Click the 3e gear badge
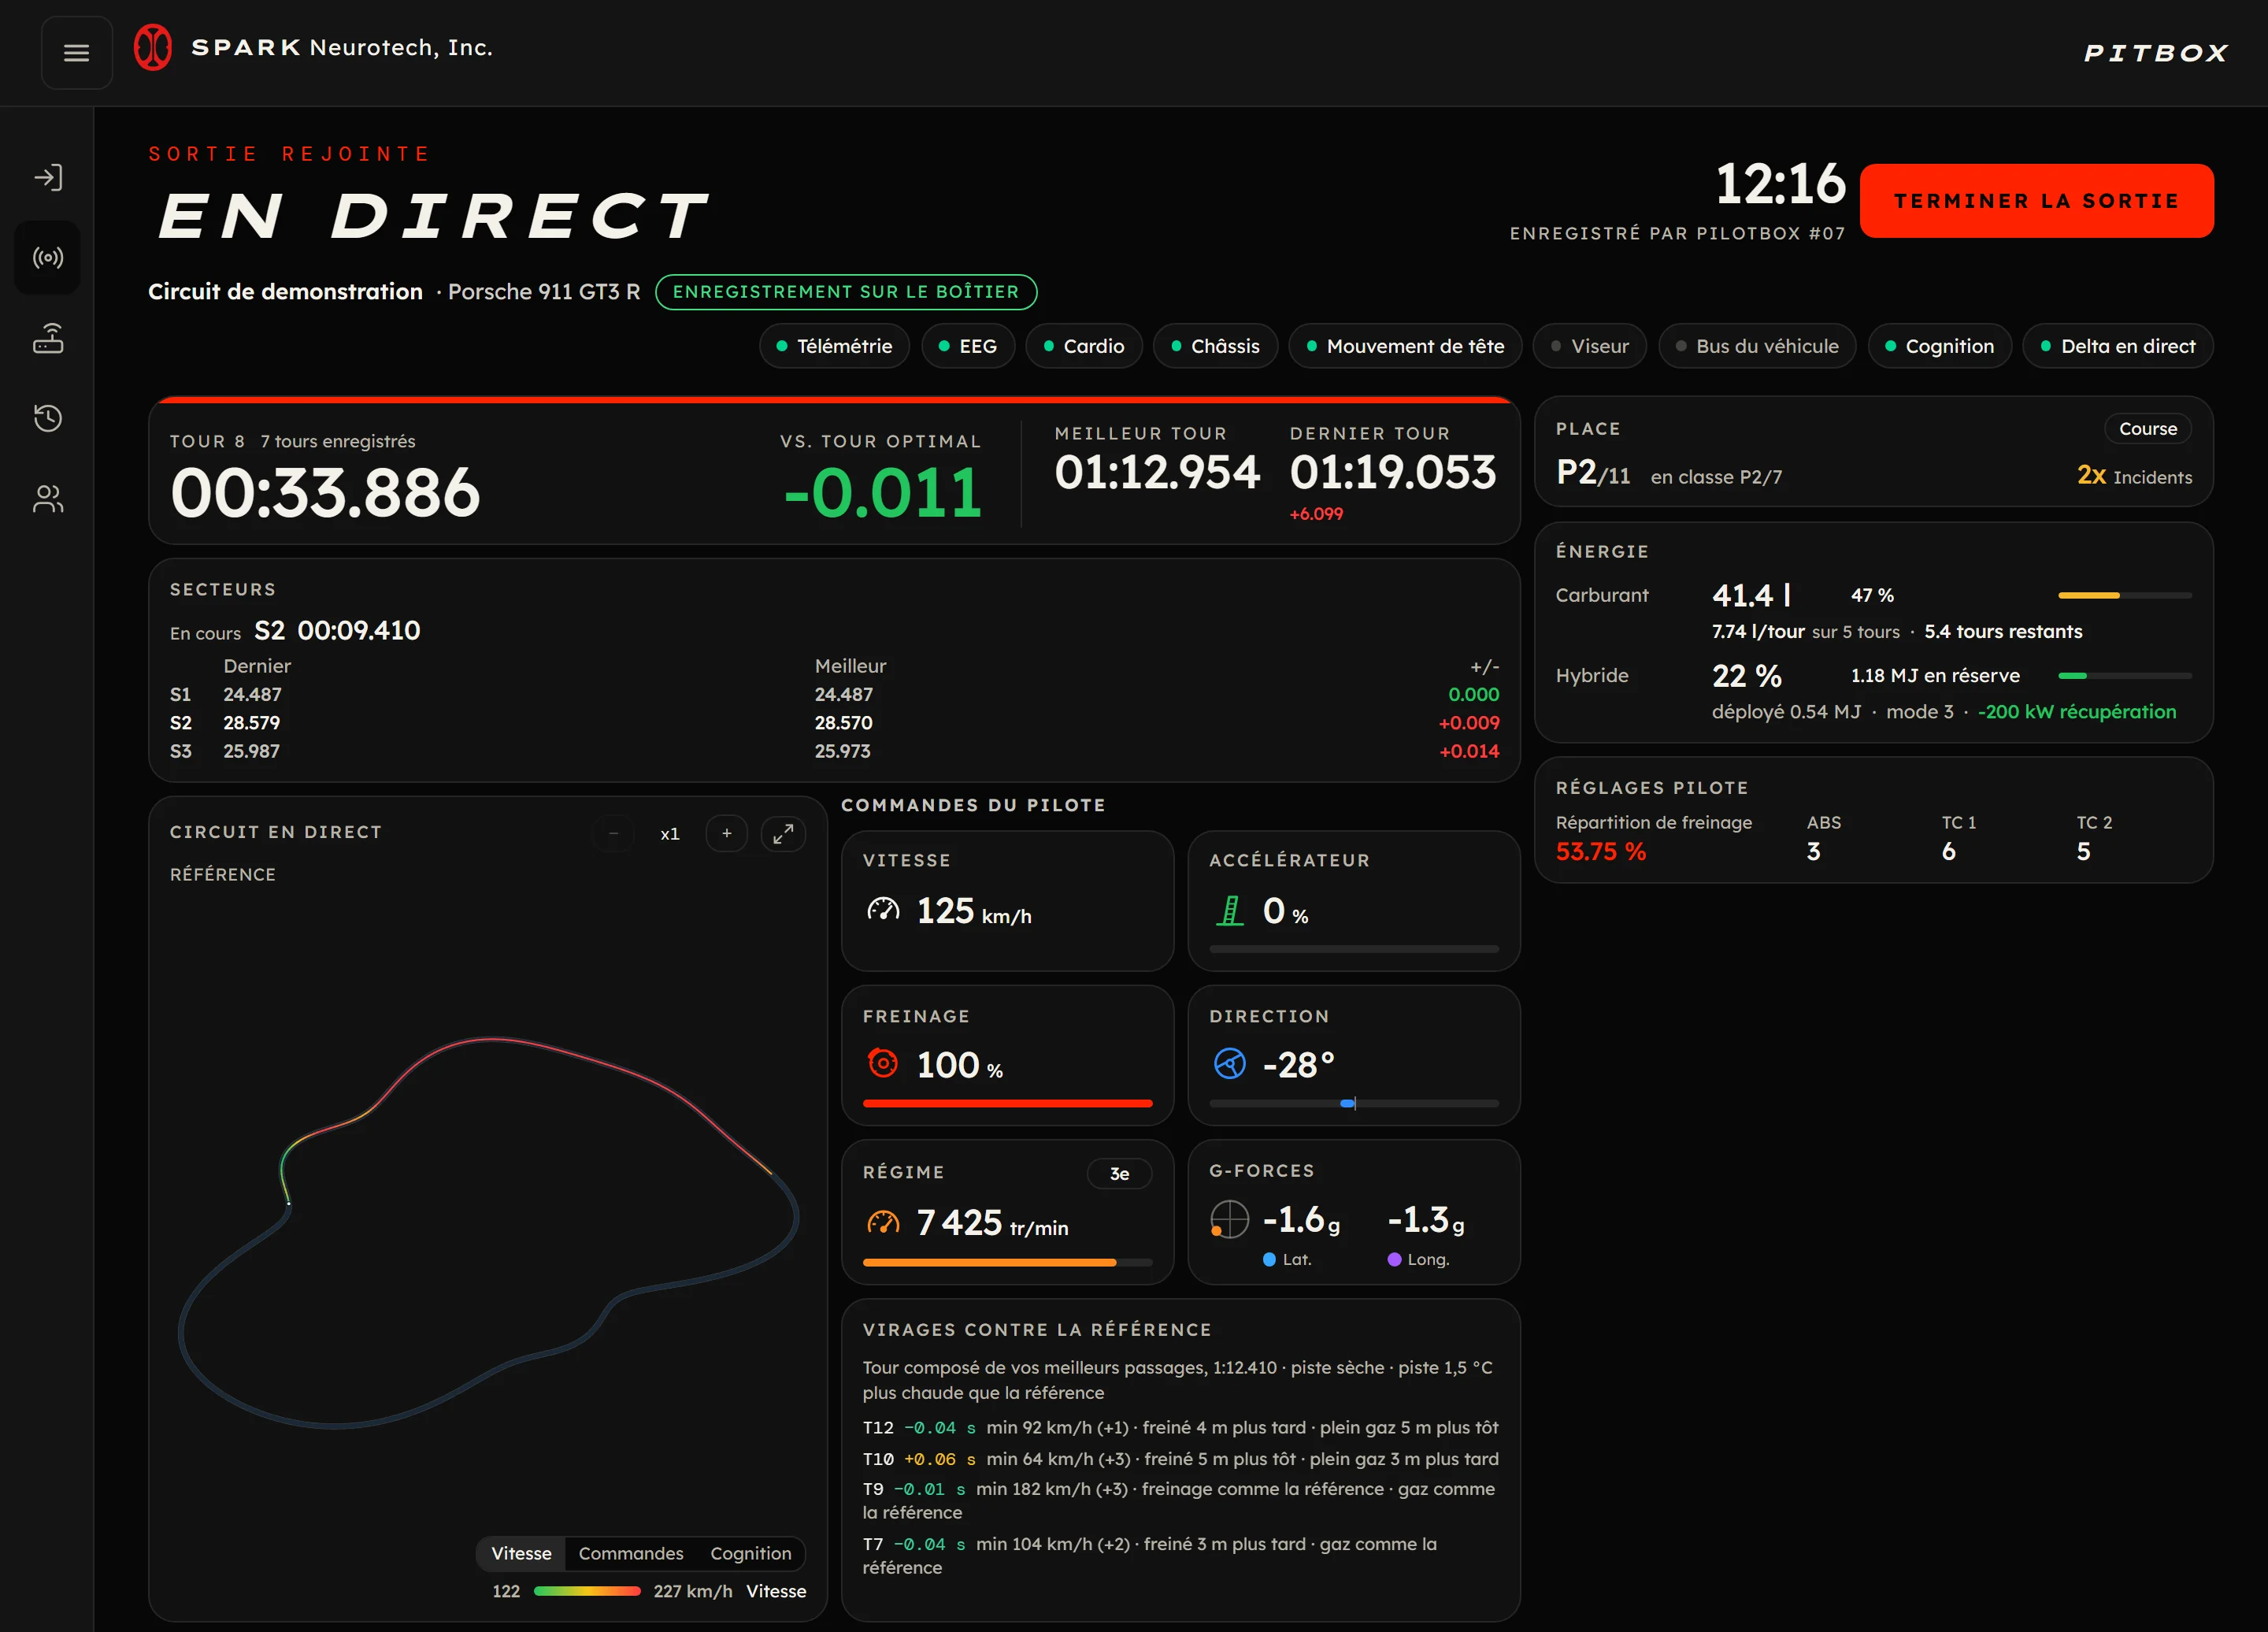Image resolution: width=2268 pixels, height=1632 pixels. 1120,1174
